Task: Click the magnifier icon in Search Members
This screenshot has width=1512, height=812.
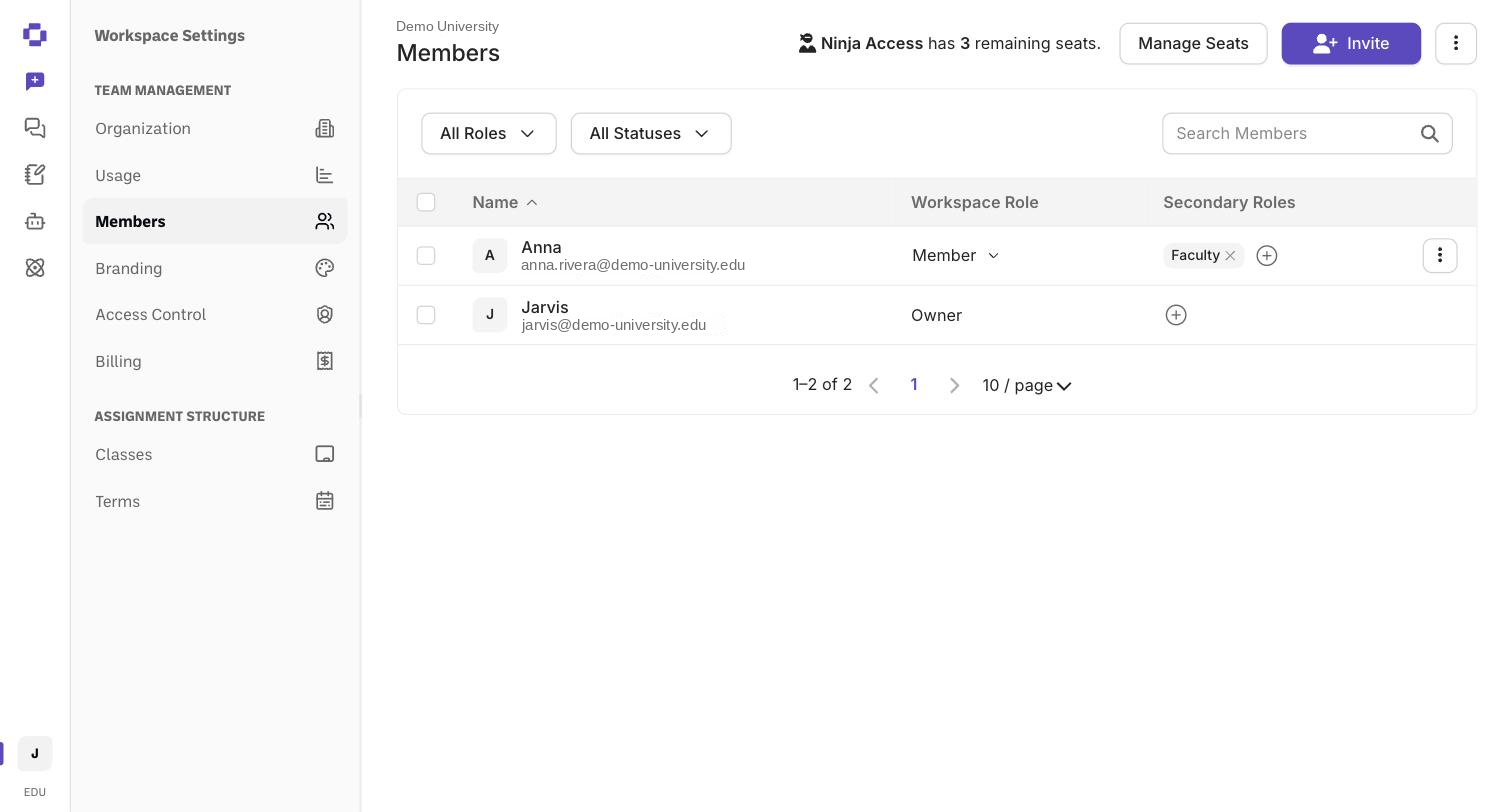Action: 1430,134
